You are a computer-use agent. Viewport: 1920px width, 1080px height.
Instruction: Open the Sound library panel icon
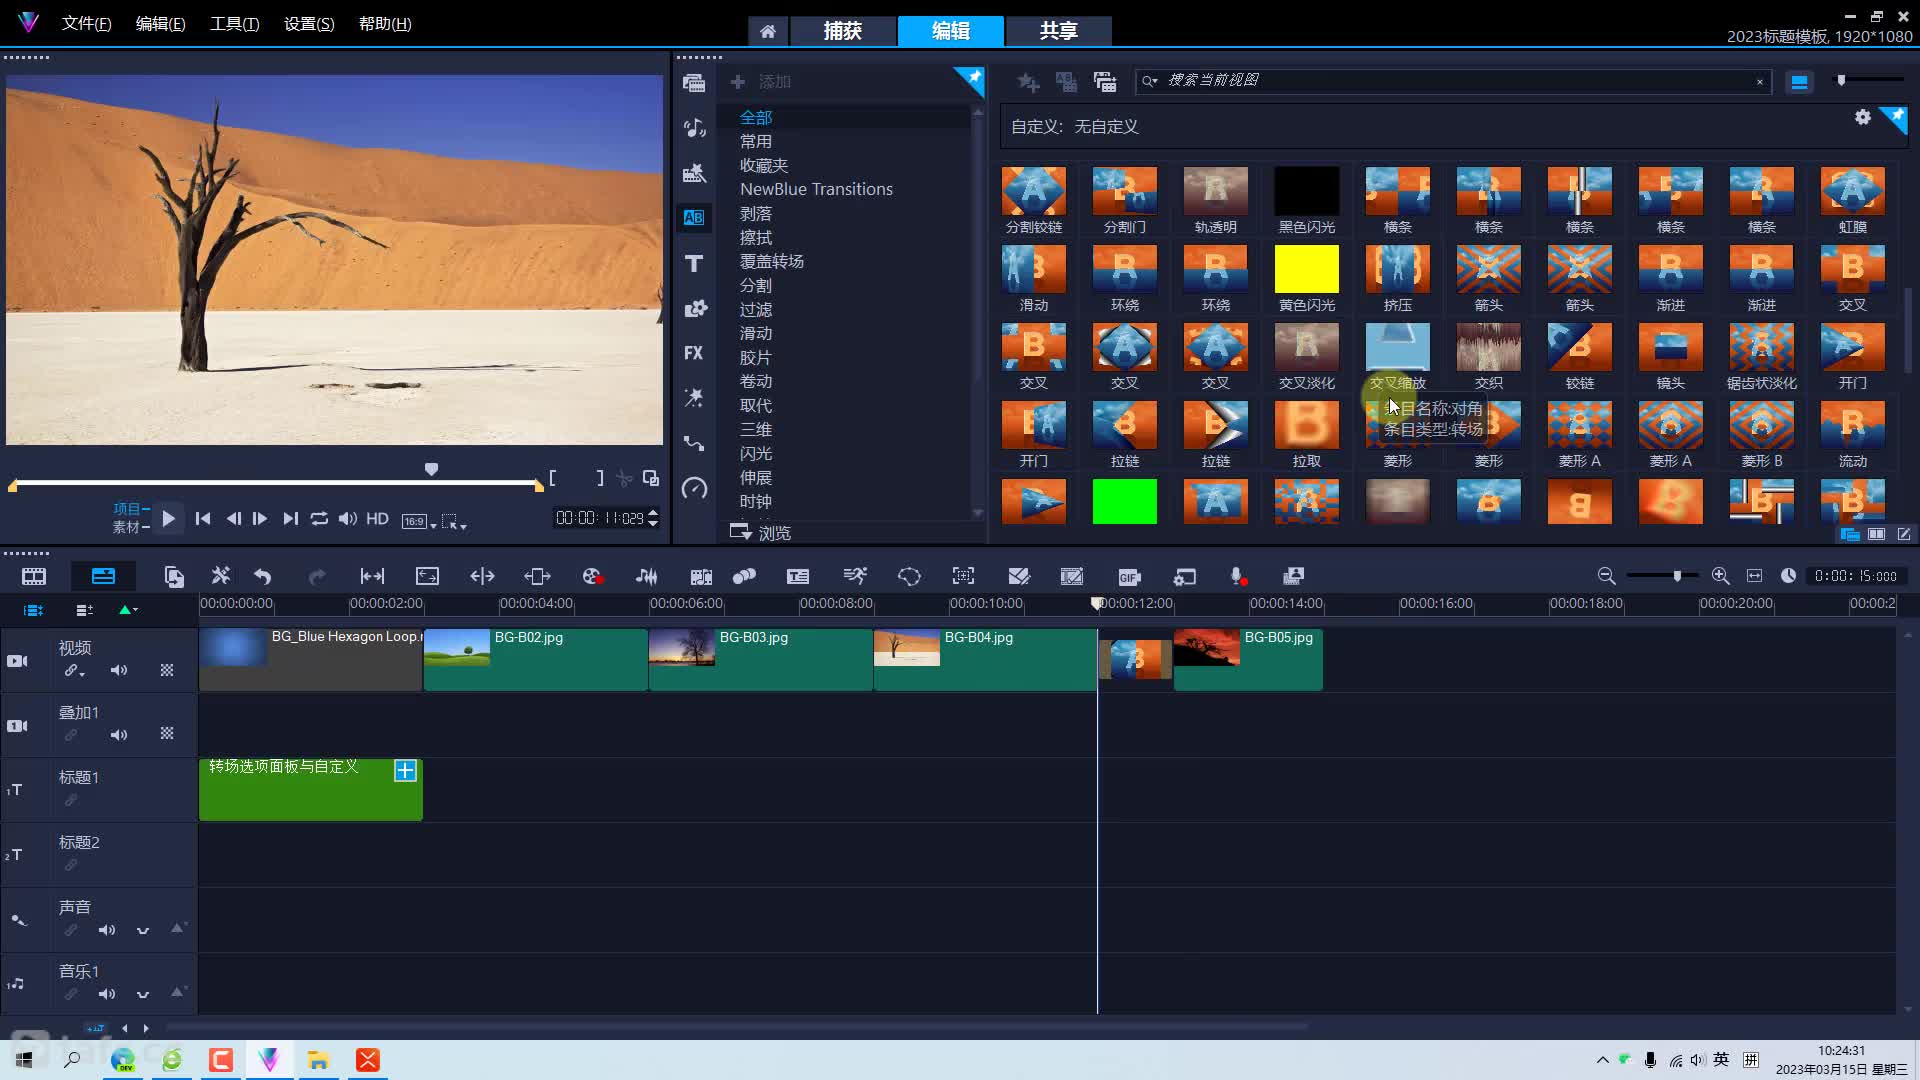tap(694, 128)
